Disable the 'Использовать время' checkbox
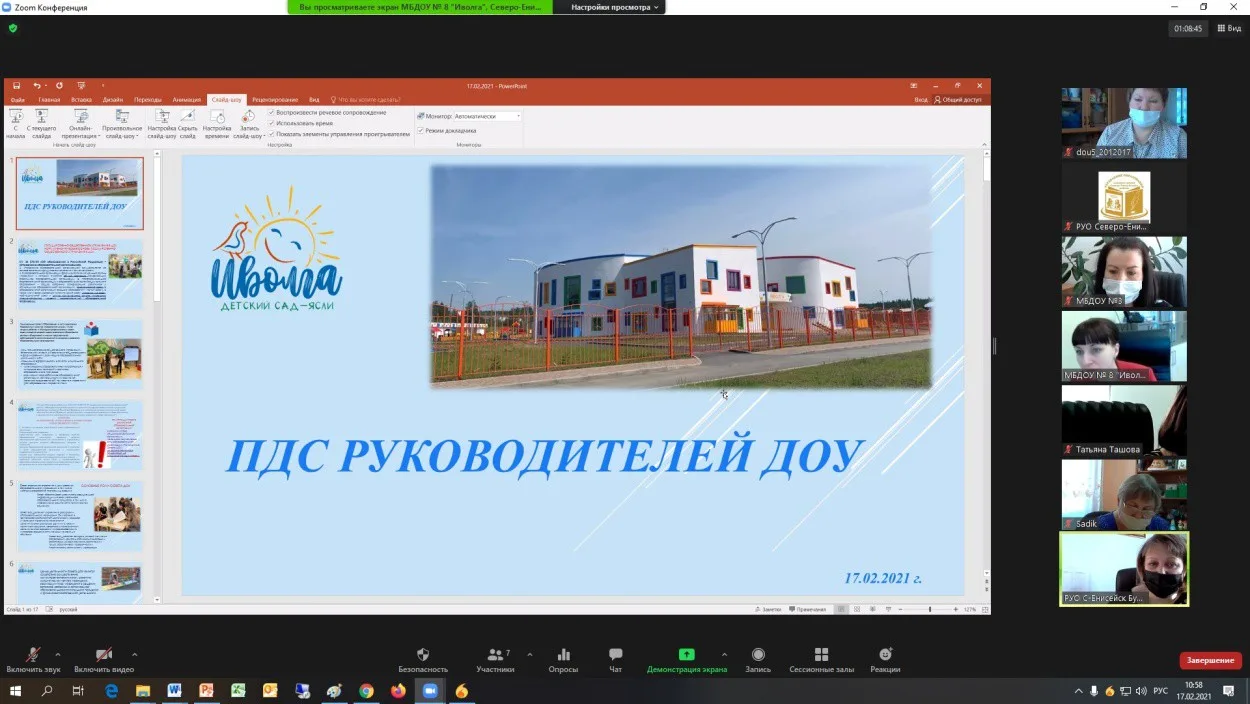Image resolution: width=1250 pixels, height=704 pixels. tap(270, 124)
